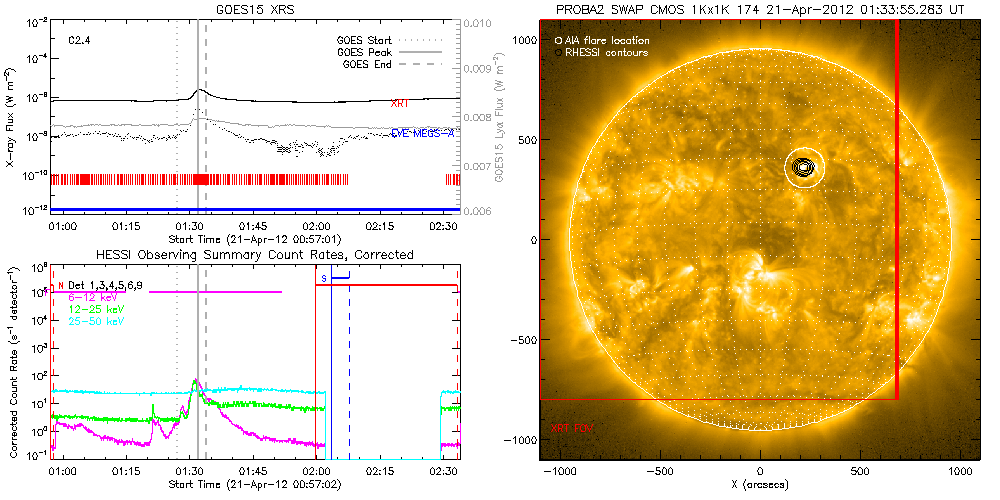The image size is (1000, 500).
Task: Click the XRT FOV label below the Sun
Action: [x=571, y=427]
